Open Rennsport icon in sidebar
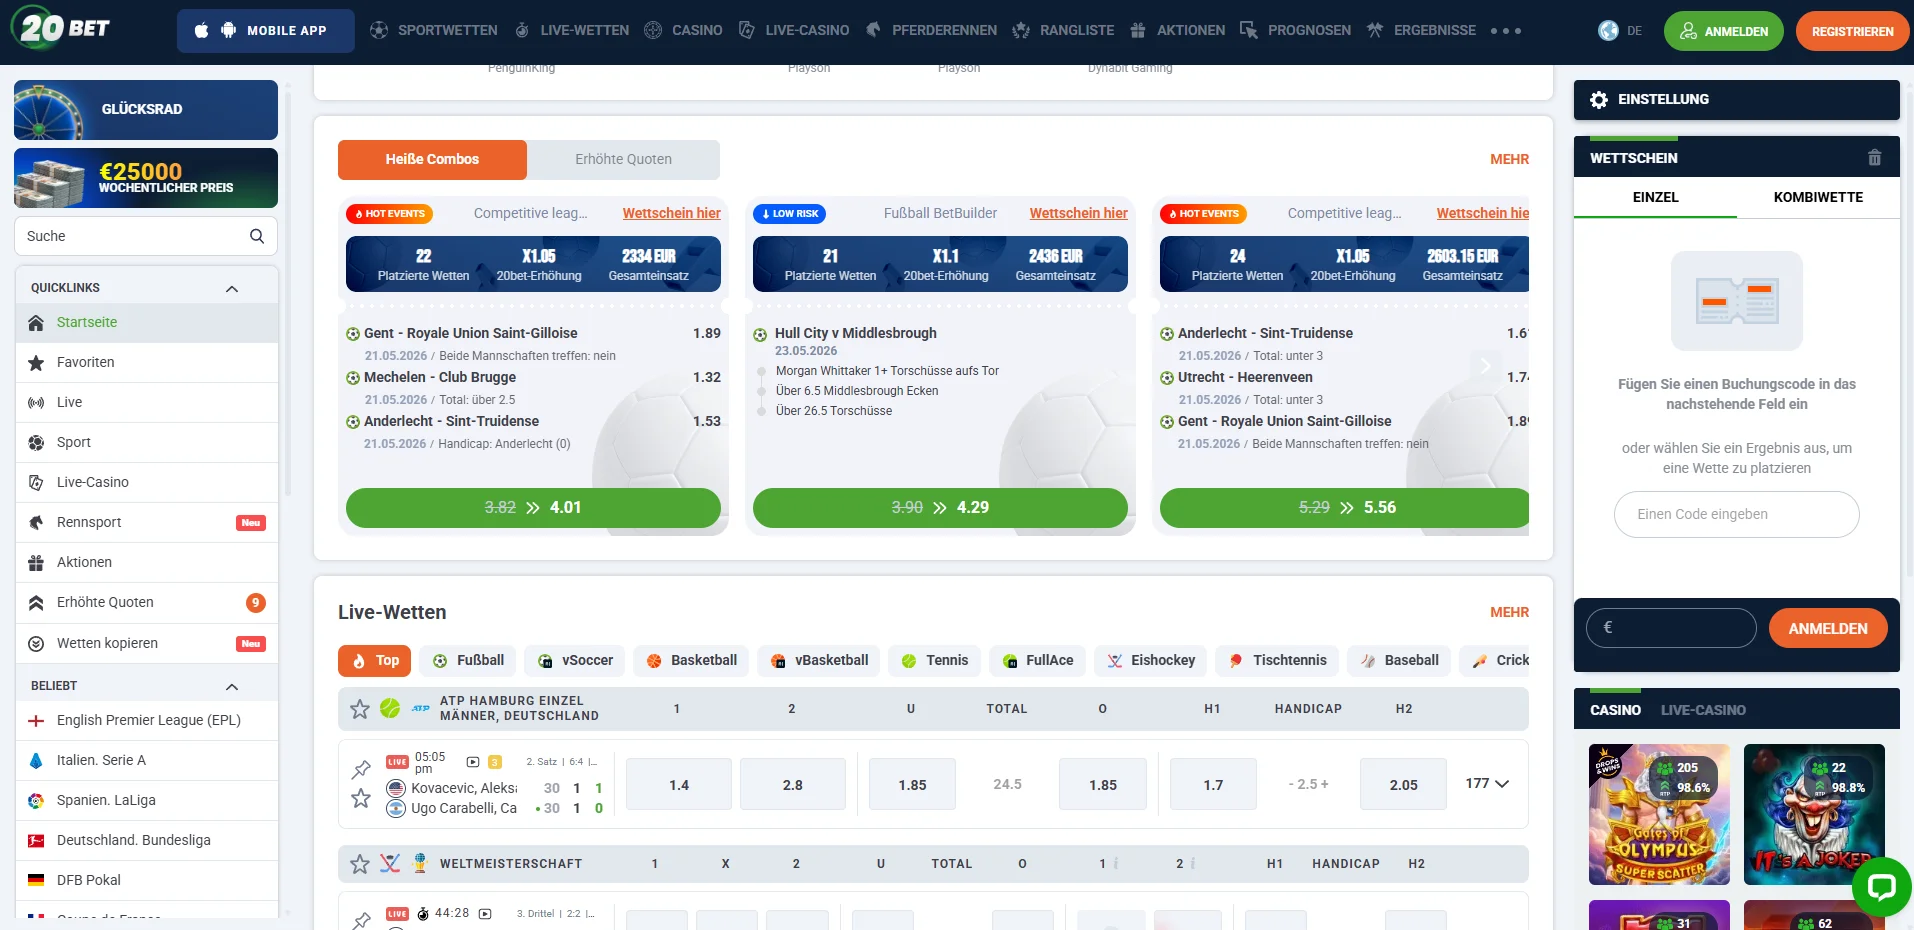This screenshot has width=1914, height=930. [36, 522]
